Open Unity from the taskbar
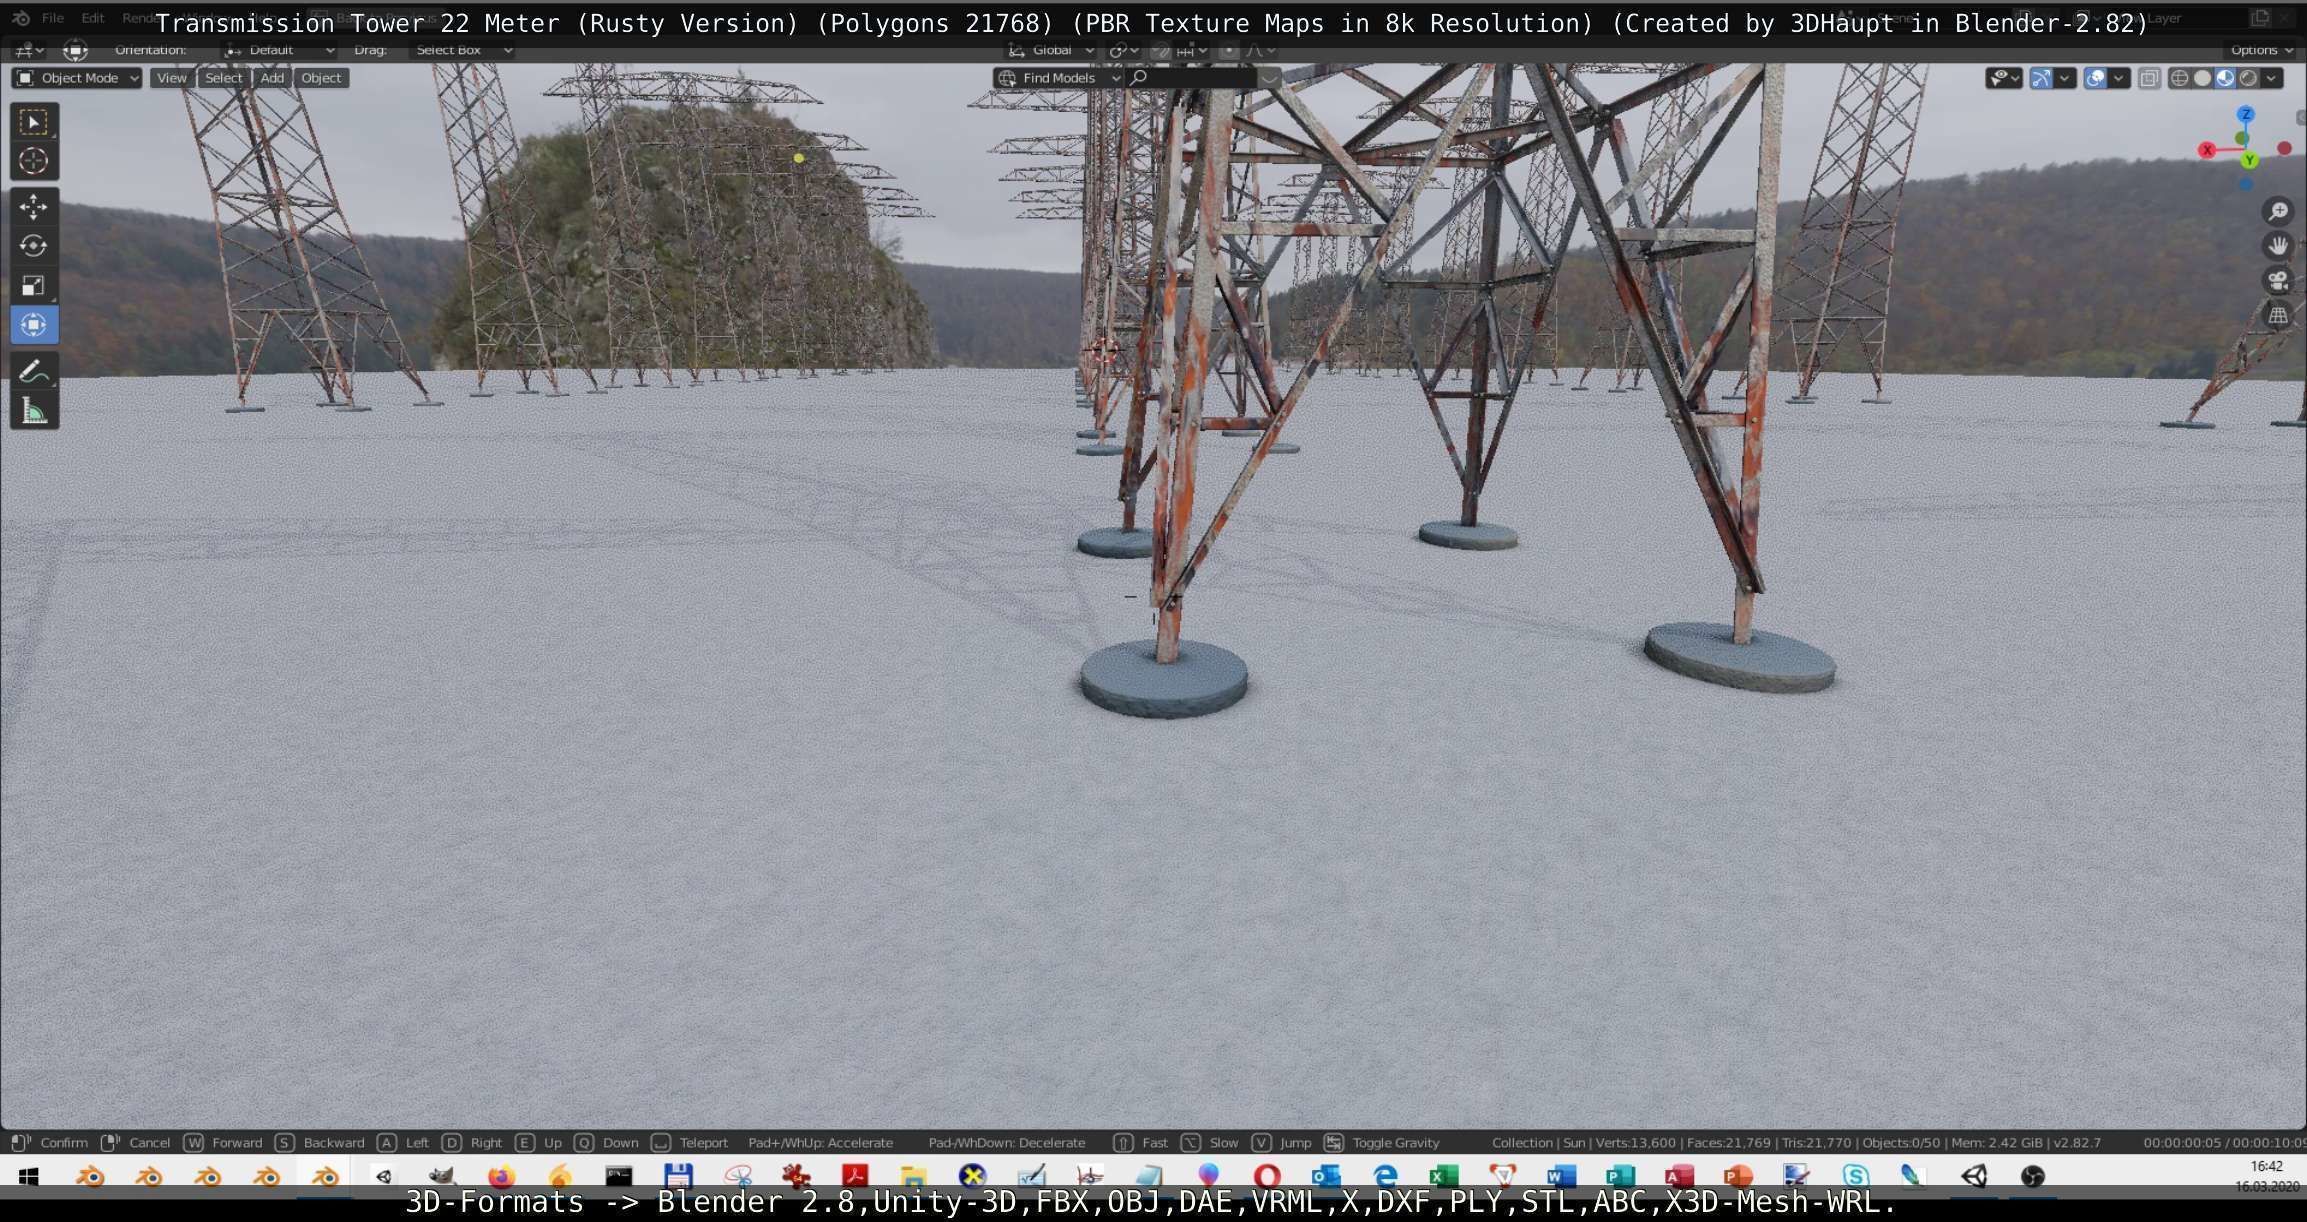The height and width of the screenshot is (1222, 2307). [x=1974, y=1176]
